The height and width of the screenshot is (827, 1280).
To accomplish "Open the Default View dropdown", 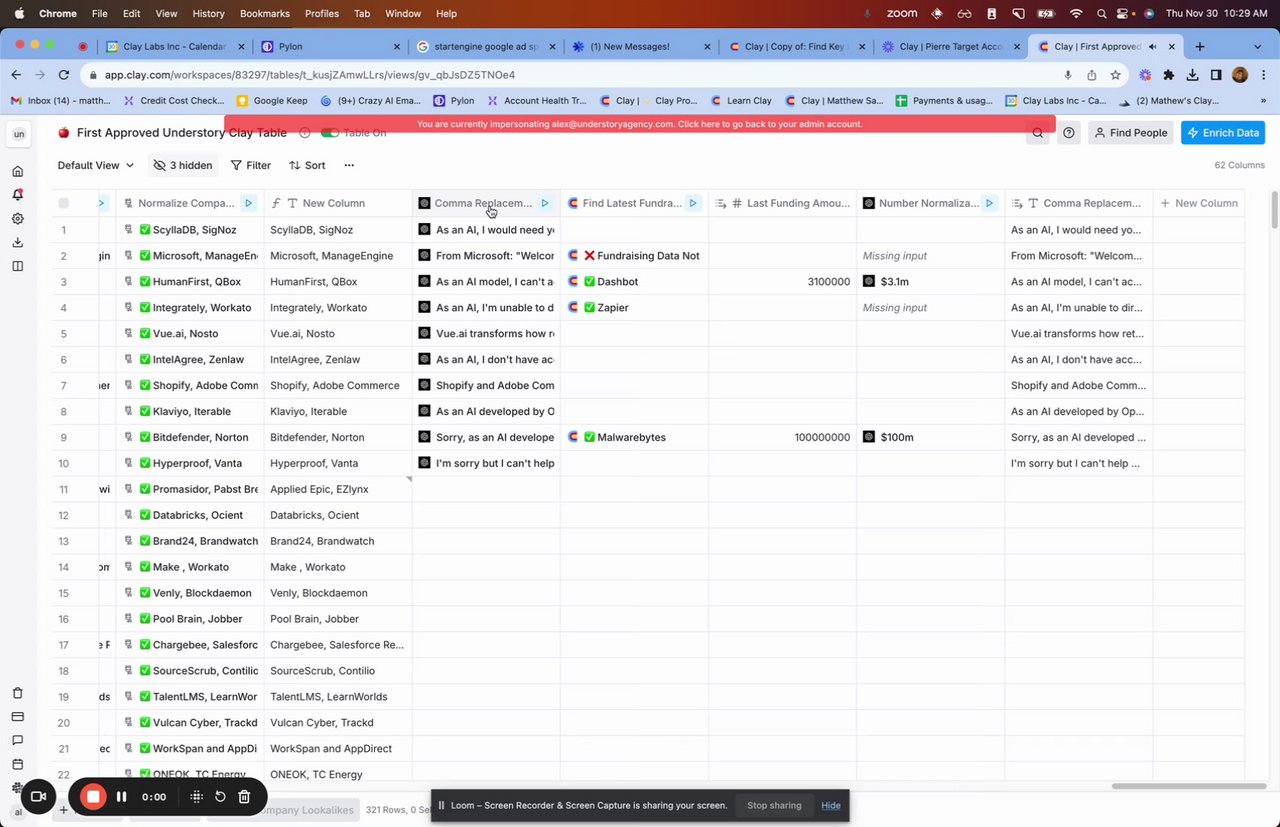I will click(x=96, y=165).
